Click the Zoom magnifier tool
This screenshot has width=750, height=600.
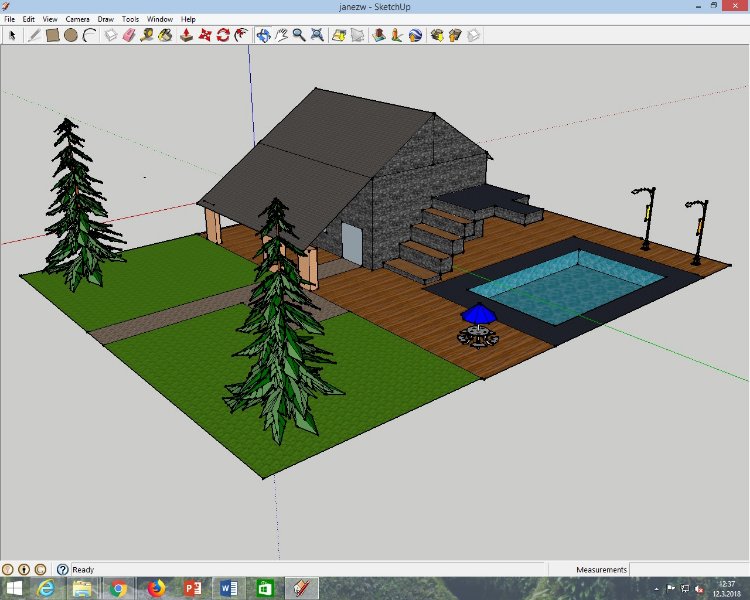pos(298,35)
